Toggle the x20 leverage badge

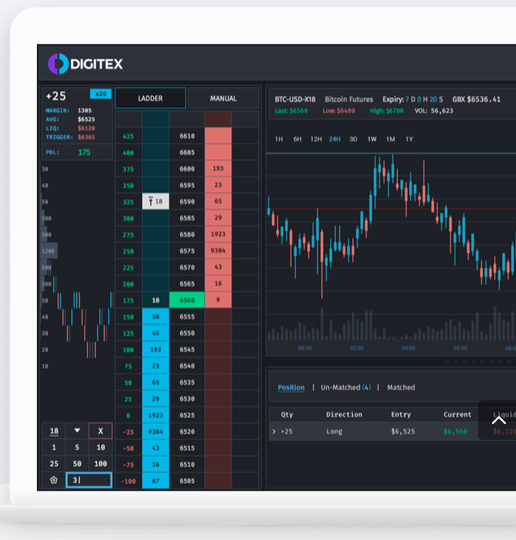click(x=101, y=94)
